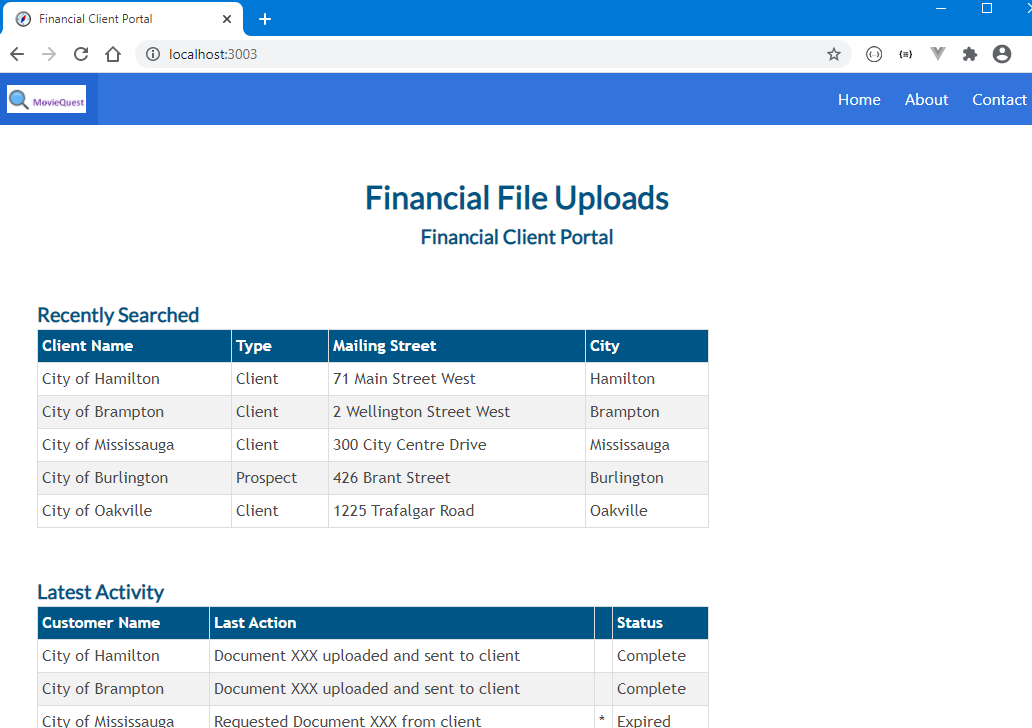Click the list-brackets extension icon
The height and width of the screenshot is (728, 1032).
(x=905, y=54)
